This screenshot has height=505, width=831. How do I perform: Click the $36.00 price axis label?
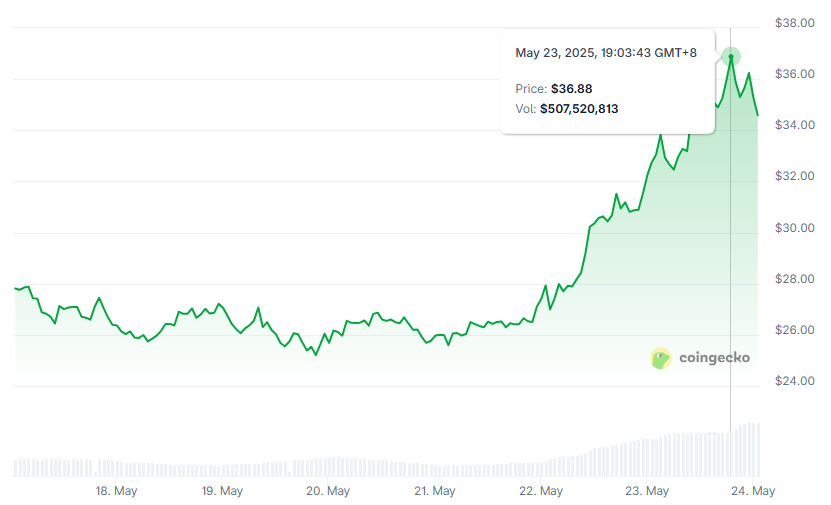(794, 74)
